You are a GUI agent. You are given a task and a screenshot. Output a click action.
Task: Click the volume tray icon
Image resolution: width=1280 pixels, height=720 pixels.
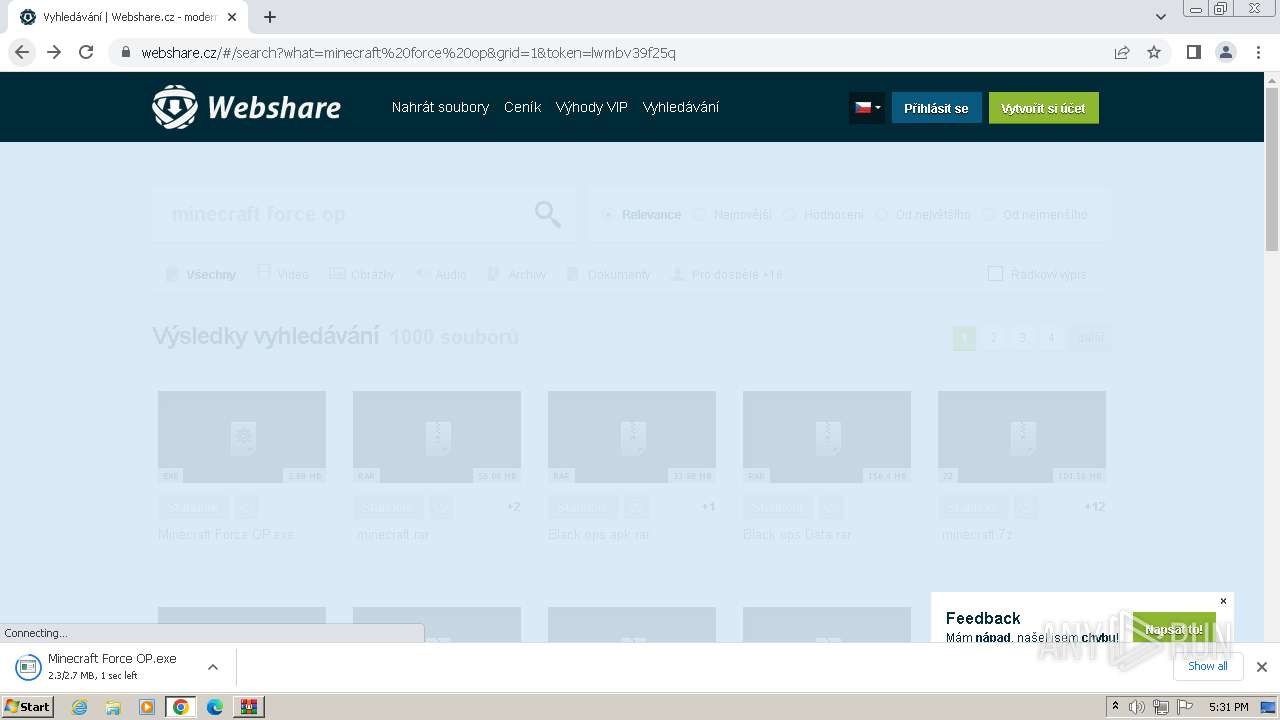[1137, 707]
